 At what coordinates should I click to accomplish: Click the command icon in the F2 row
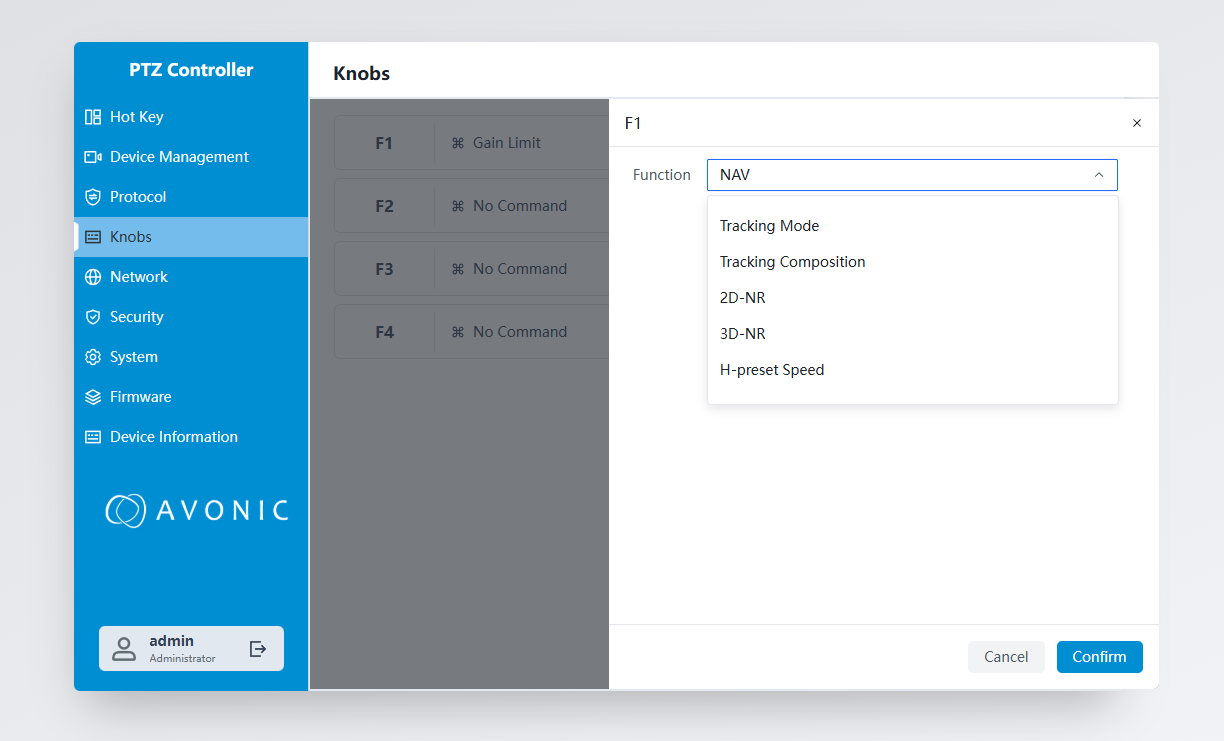(x=458, y=206)
